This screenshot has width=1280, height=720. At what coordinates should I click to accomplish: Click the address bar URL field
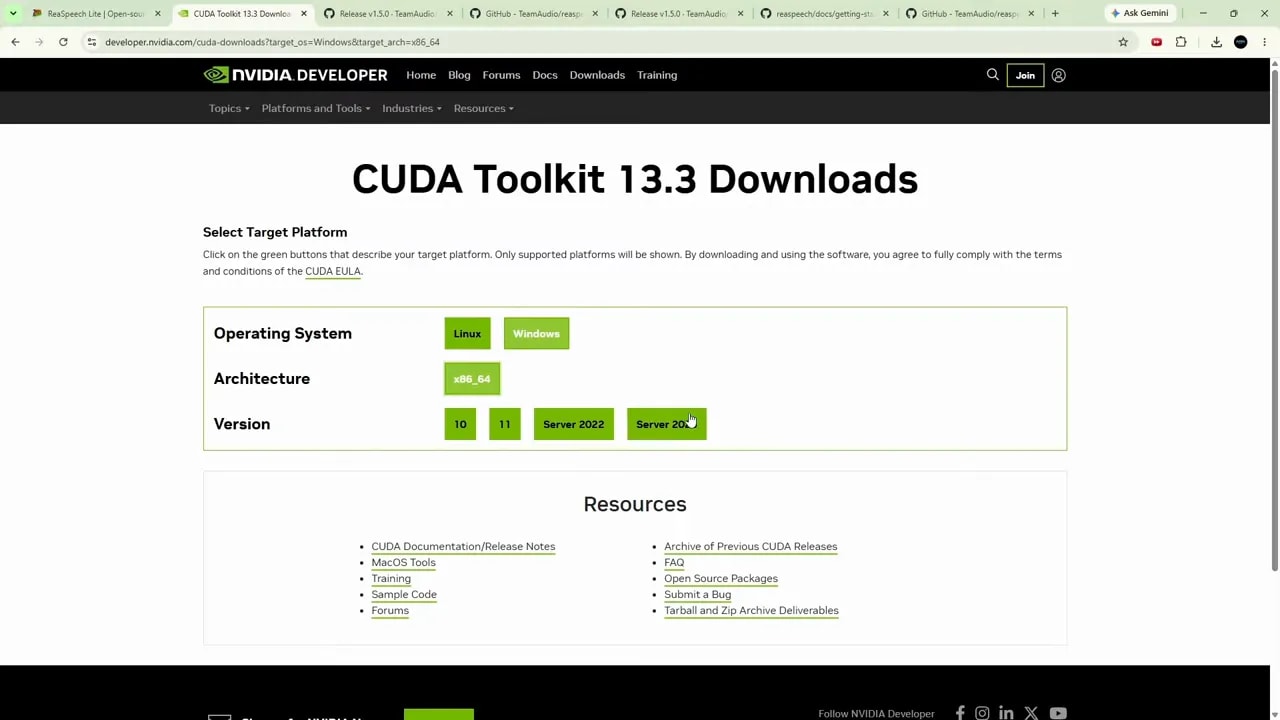point(600,42)
